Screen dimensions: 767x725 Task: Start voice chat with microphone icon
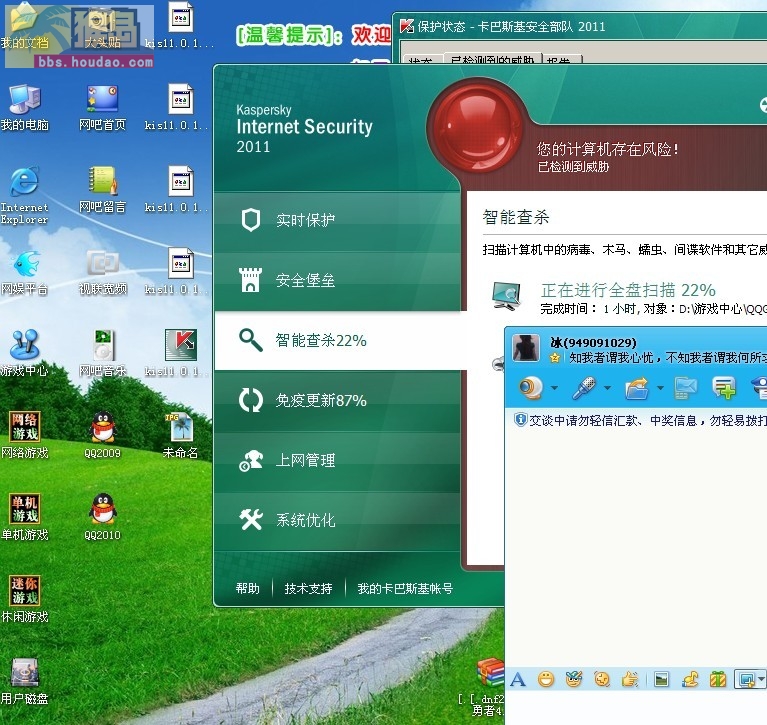click(x=584, y=388)
